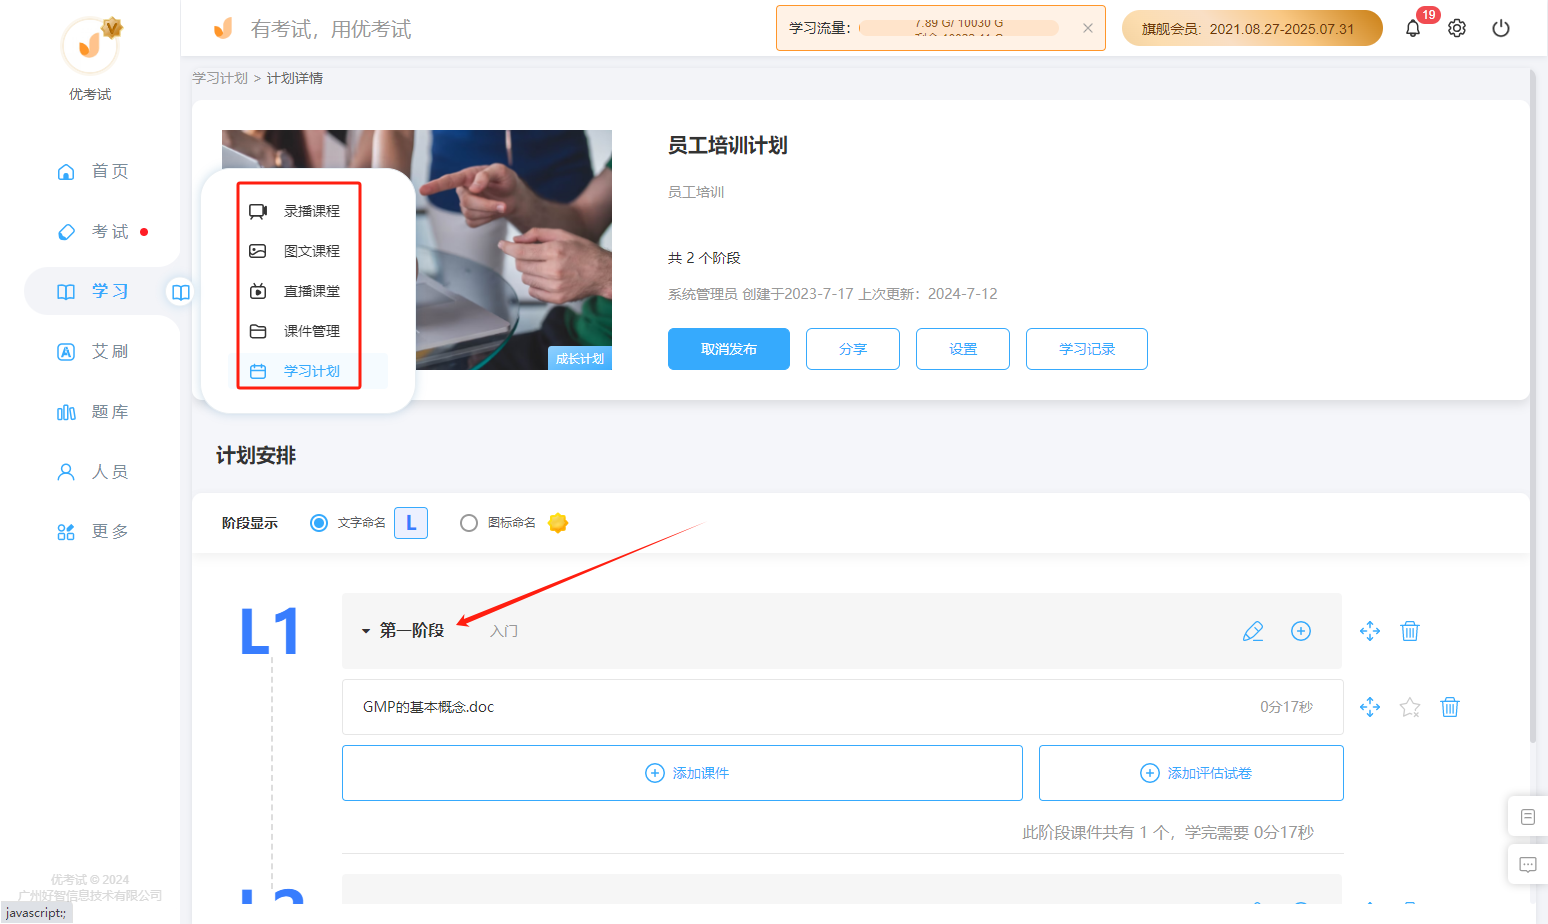Click the 取消发布 button

(729, 349)
